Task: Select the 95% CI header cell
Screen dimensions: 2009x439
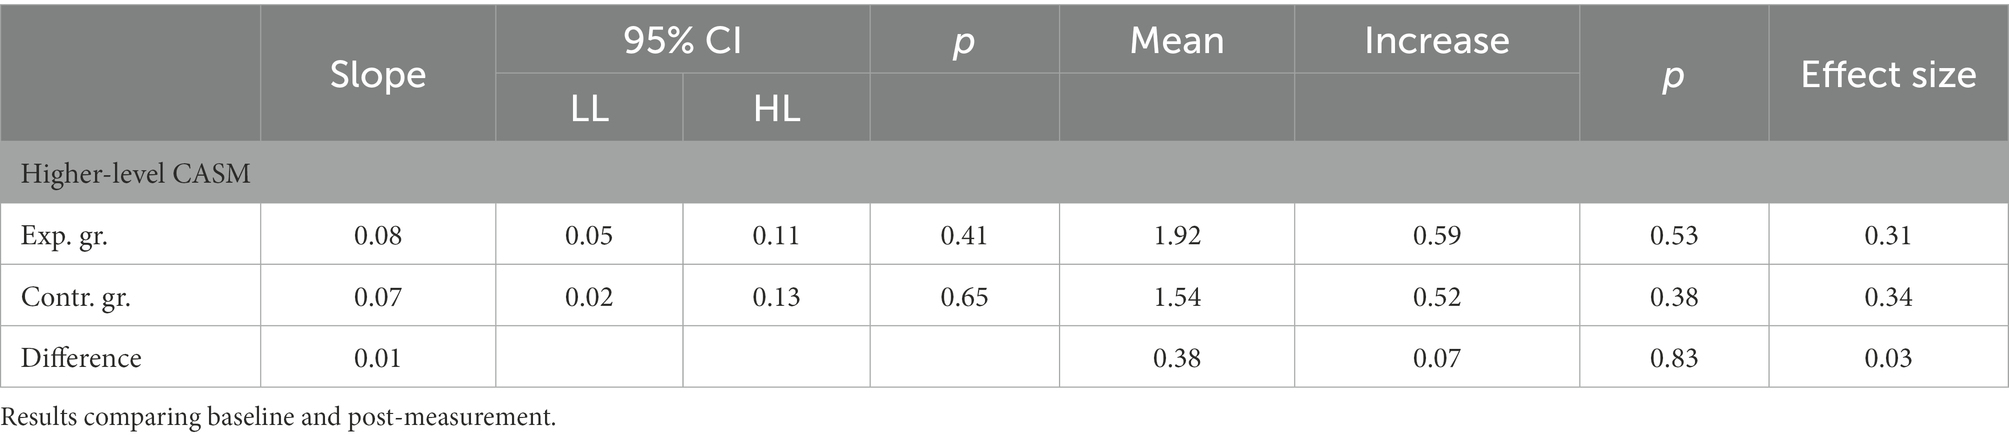Action: click(683, 40)
